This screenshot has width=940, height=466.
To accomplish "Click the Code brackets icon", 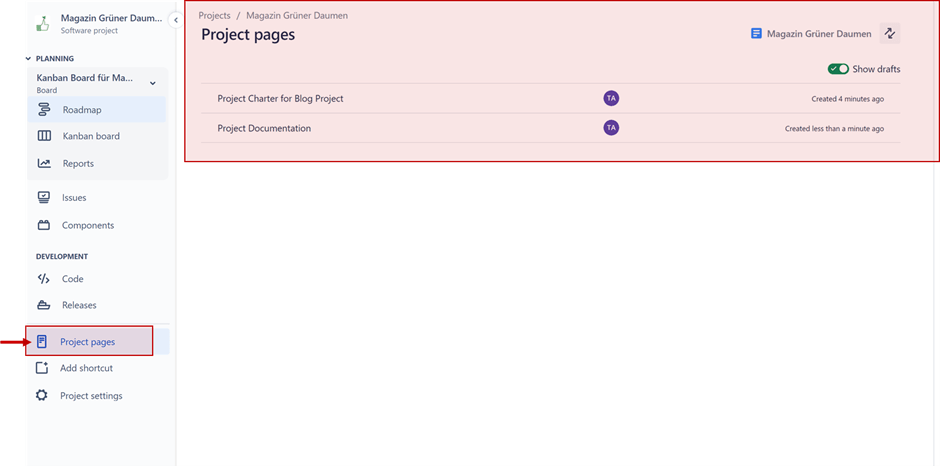I will [x=43, y=279].
